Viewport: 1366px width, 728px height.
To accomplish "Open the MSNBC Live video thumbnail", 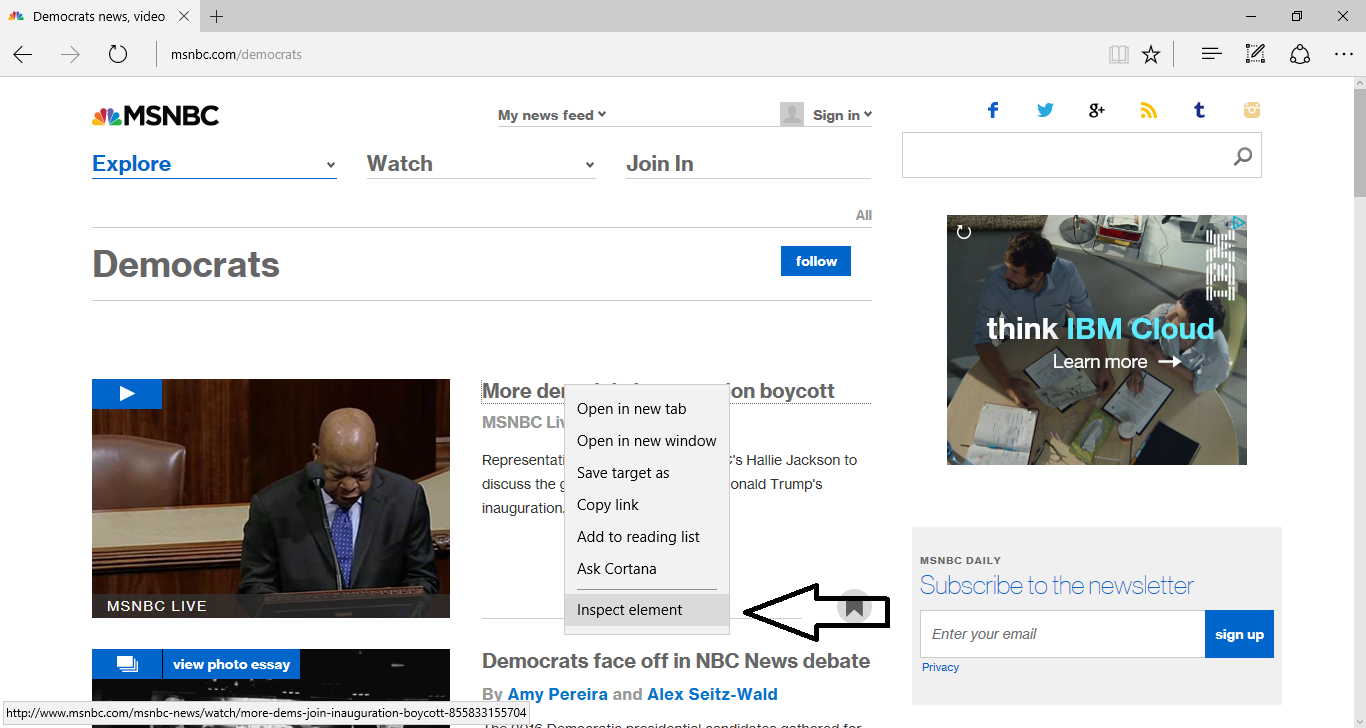I will (271, 498).
